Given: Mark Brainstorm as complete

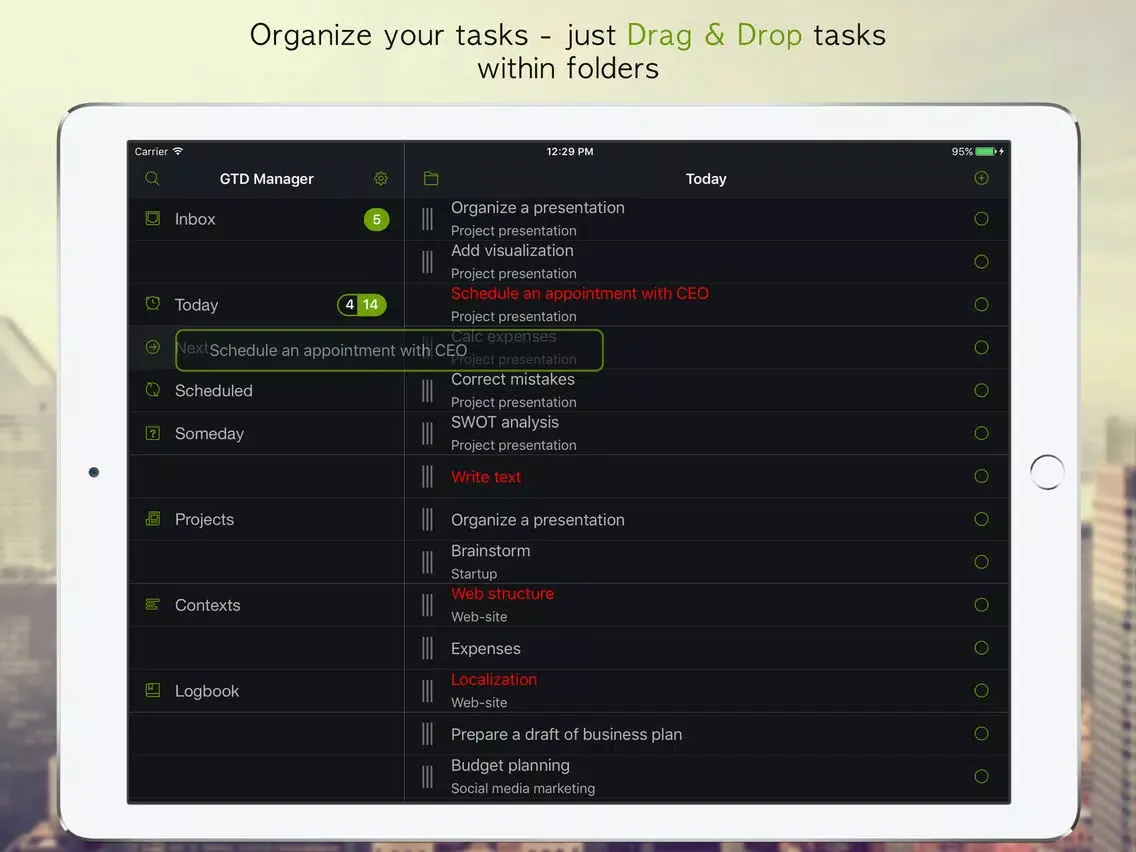Looking at the screenshot, I should [982, 562].
